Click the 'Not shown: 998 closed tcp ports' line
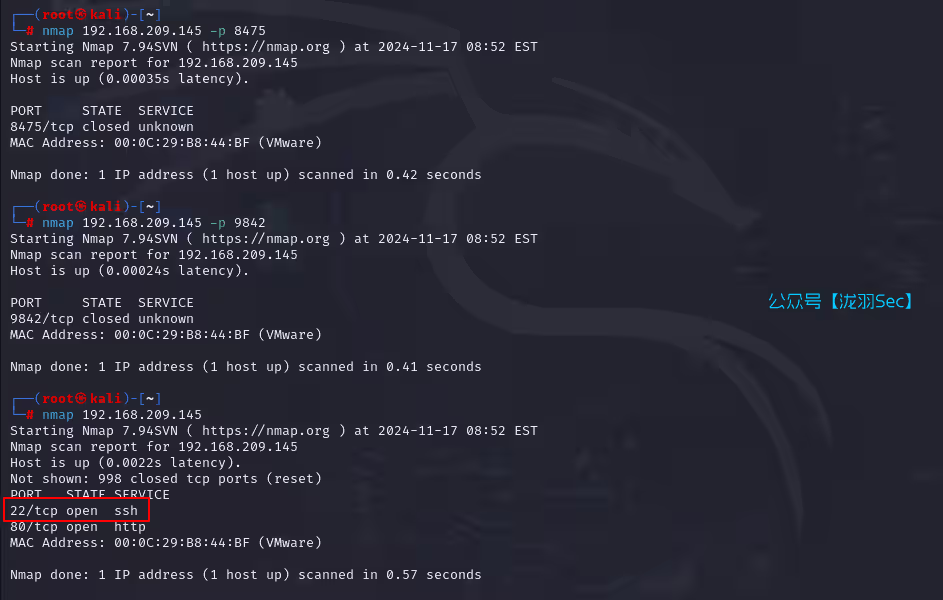This screenshot has width=943, height=600. [x=165, y=479]
